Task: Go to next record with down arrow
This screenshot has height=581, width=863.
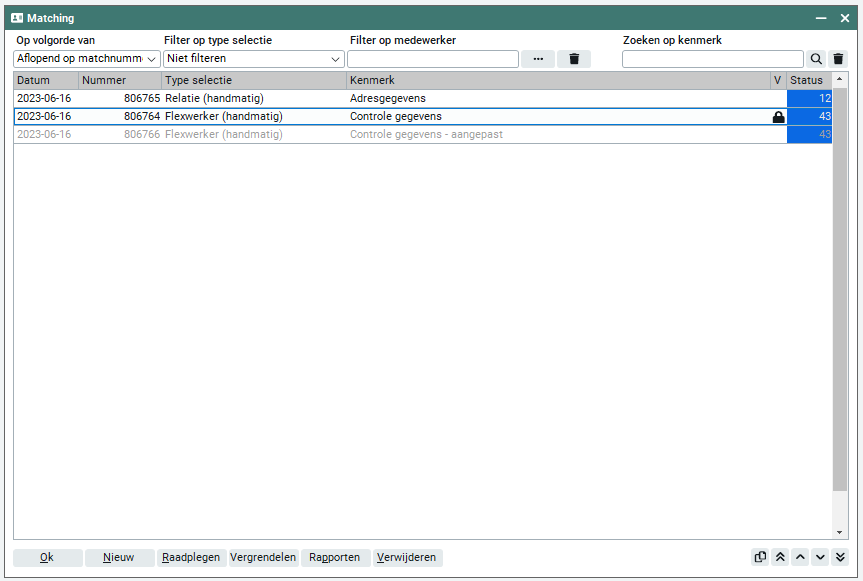Action: 820,558
